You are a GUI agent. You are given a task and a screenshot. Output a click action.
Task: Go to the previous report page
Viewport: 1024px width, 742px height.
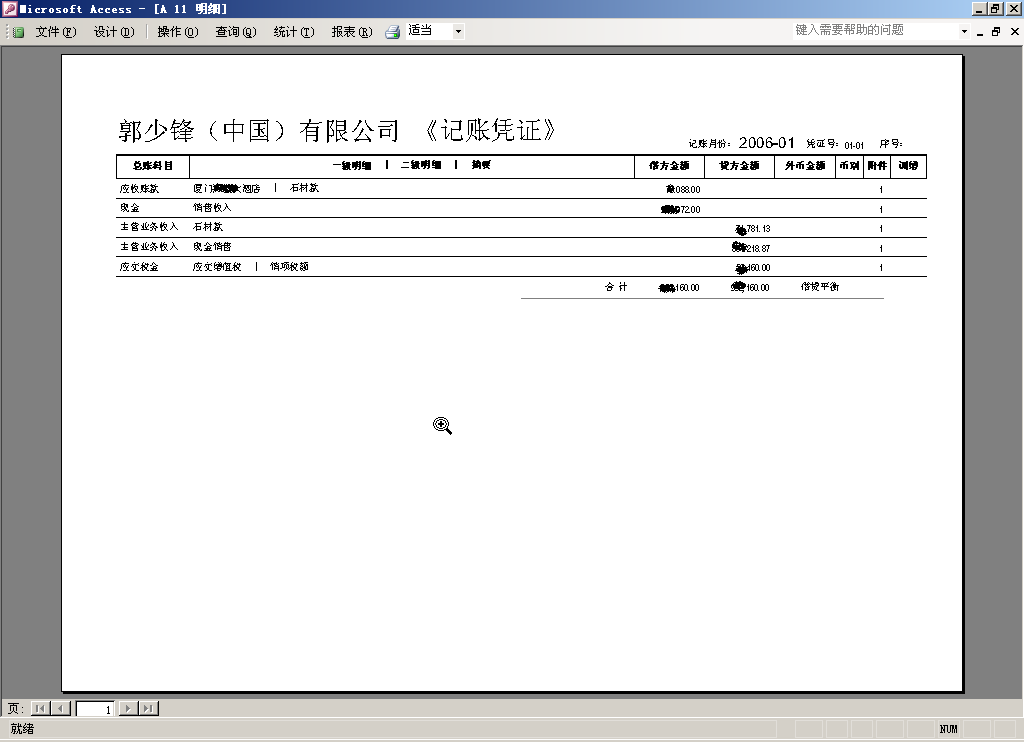point(61,709)
